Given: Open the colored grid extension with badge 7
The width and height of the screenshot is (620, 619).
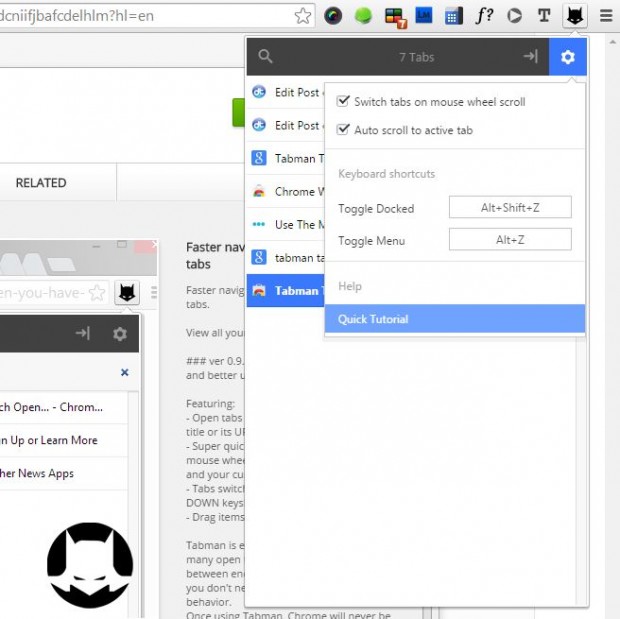Looking at the screenshot, I should (395, 17).
